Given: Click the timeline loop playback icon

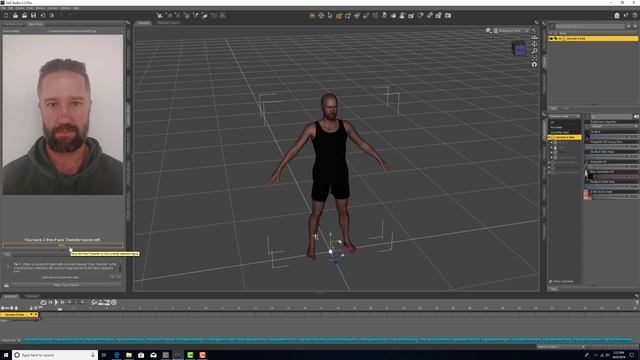Looking at the screenshot, I should pyautogui.click(x=43, y=302).
